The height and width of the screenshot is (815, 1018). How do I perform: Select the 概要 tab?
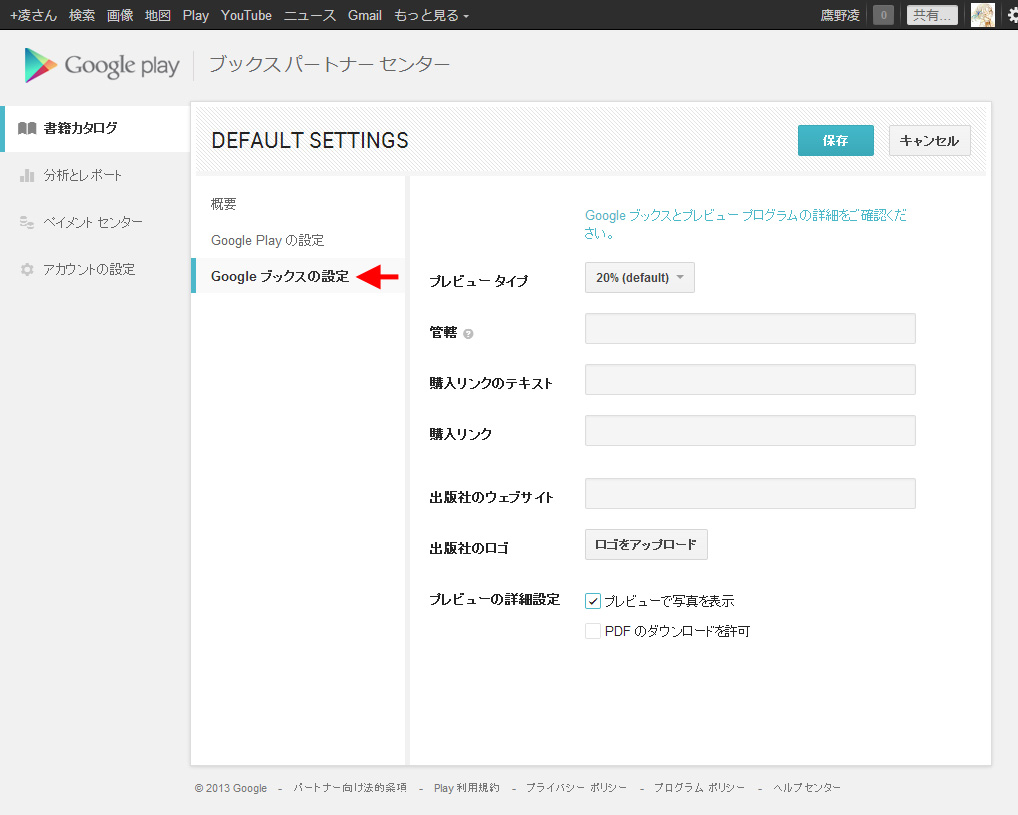pos(223,204)
